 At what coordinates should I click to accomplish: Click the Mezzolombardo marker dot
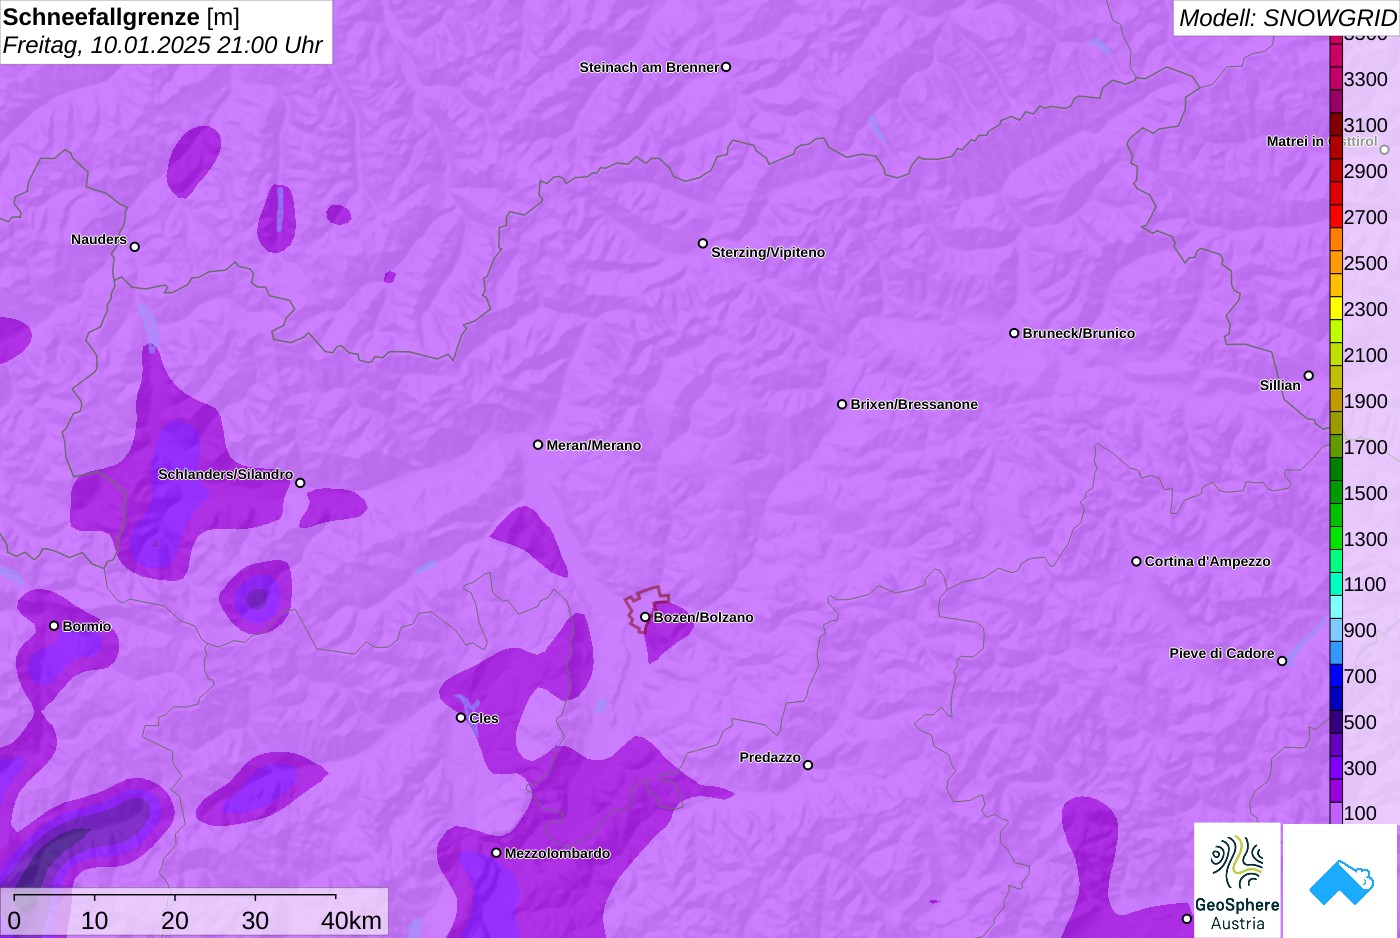496,853
